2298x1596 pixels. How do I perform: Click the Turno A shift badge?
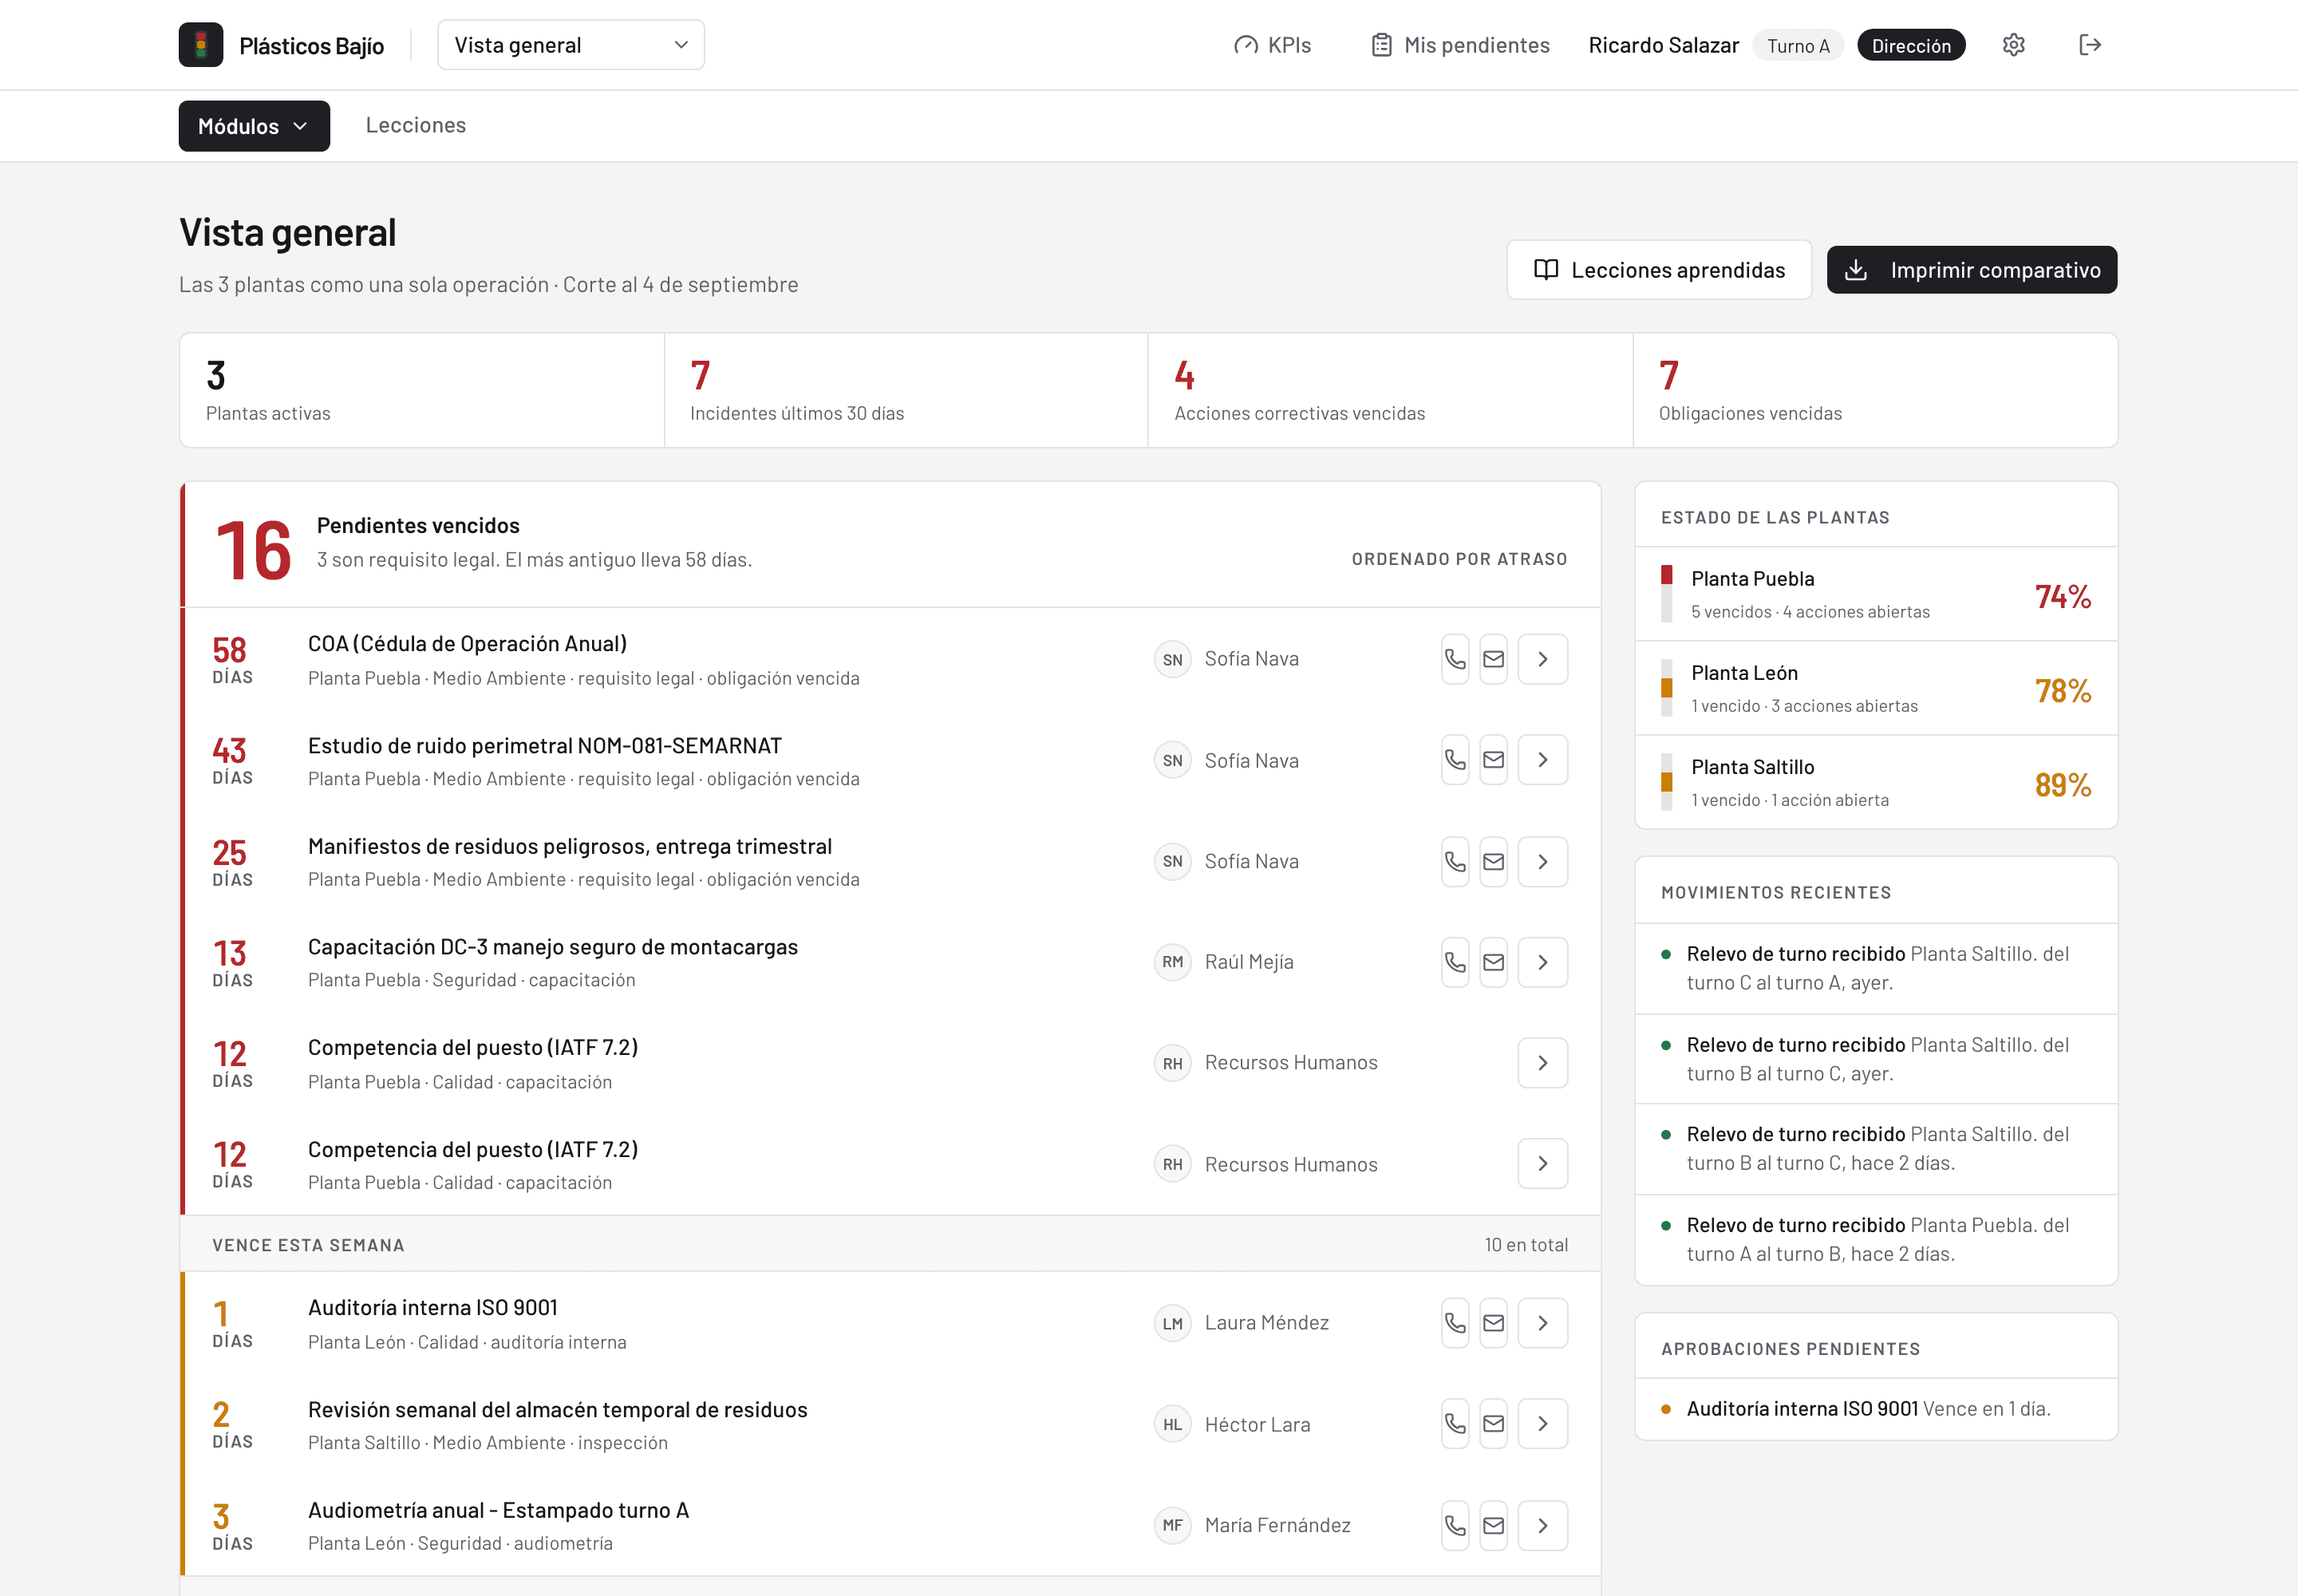coord(1798,46)
